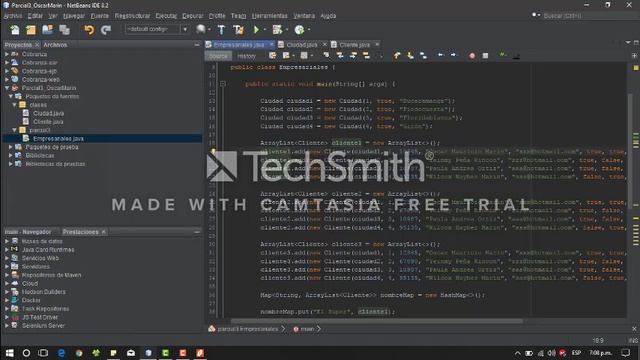This screenshot has width=640, height=360.
Task: Run the project with green play icon
Action: pos(256,29)
